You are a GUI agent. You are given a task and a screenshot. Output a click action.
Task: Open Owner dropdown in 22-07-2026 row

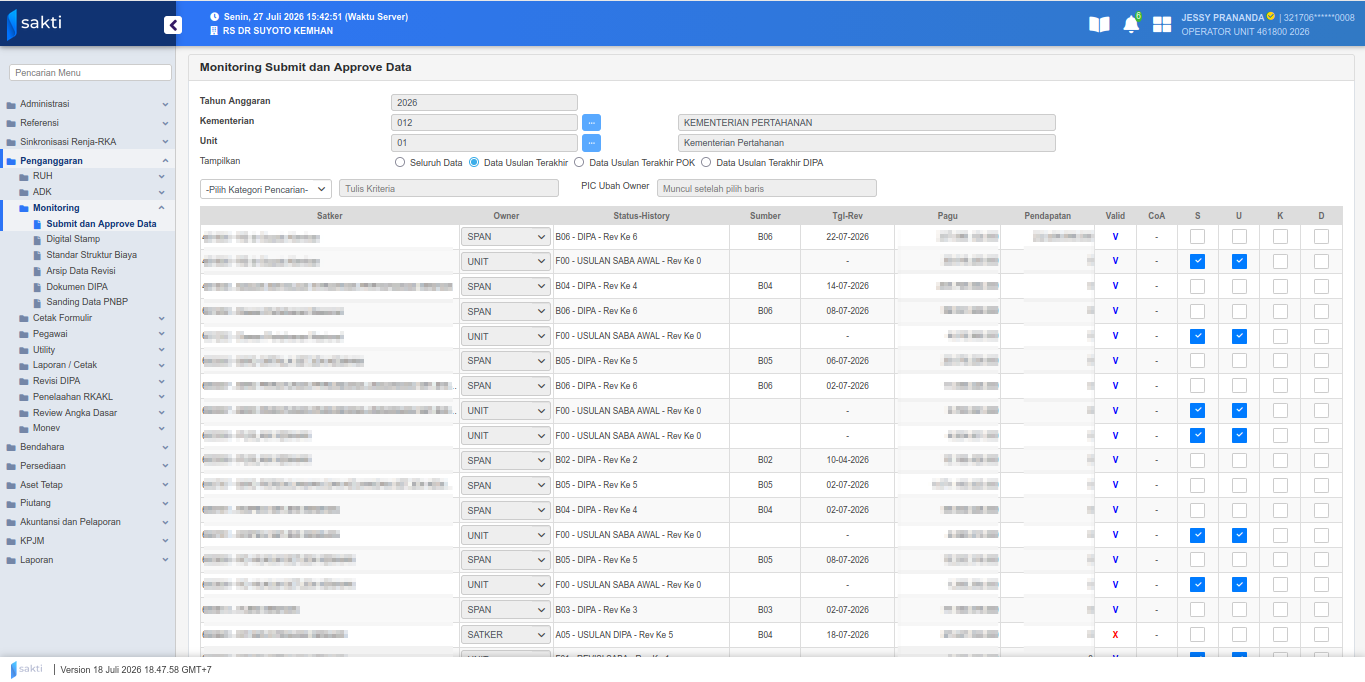[506, 237]
